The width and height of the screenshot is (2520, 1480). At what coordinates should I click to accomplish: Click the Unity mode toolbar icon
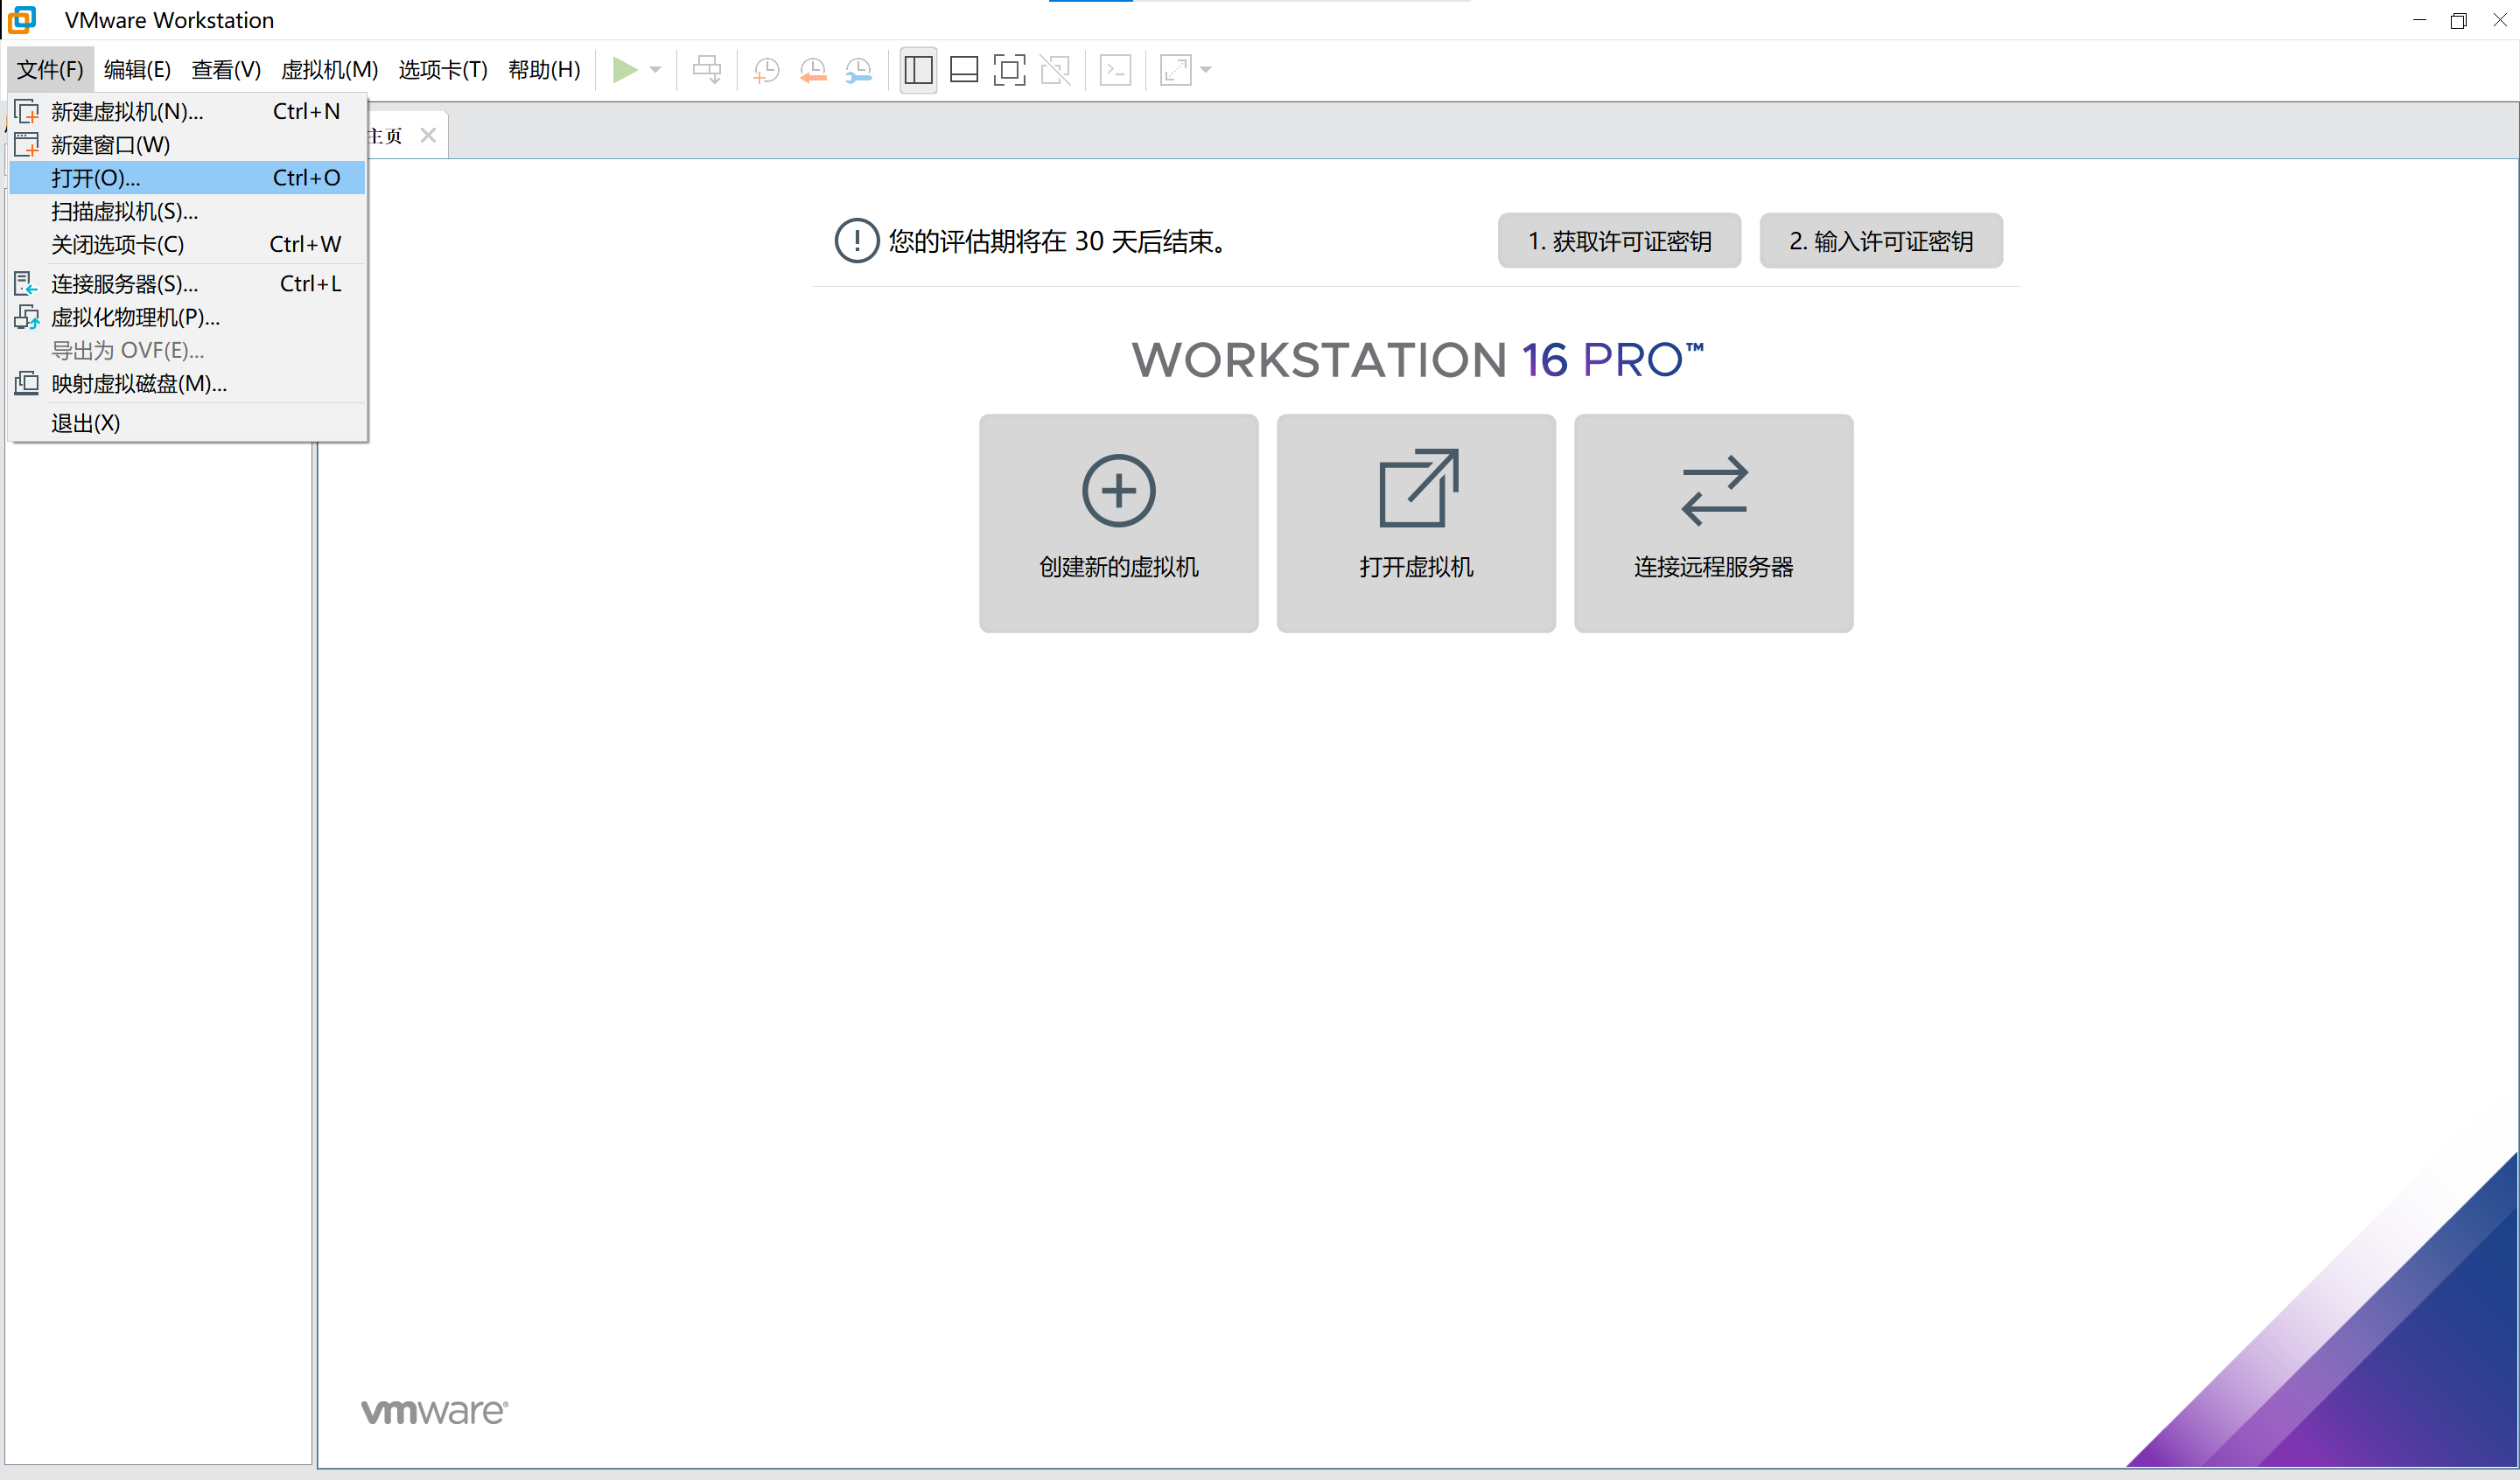pos(1056,70)
